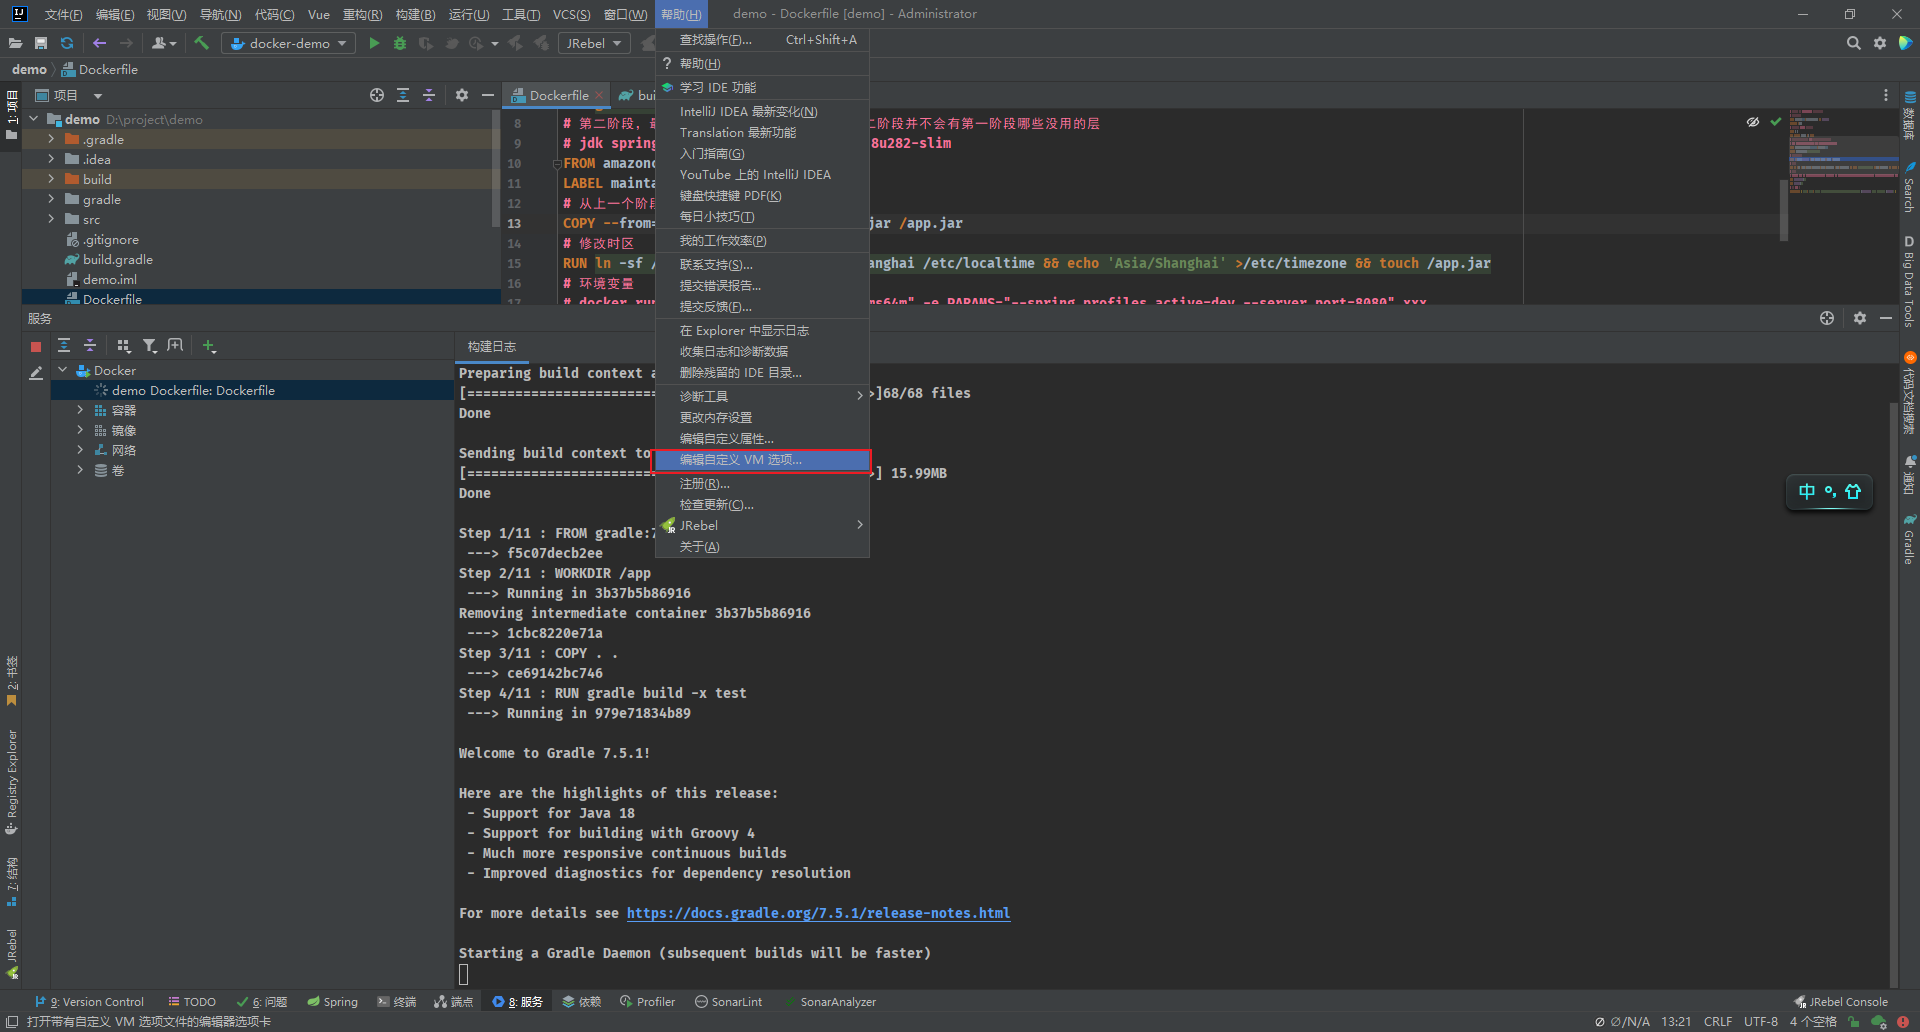Image resolution: width=1920 pixels, height=1032 pixels.
Task: Click Open in New Tab services icon
Action: [x=176, y=346]
